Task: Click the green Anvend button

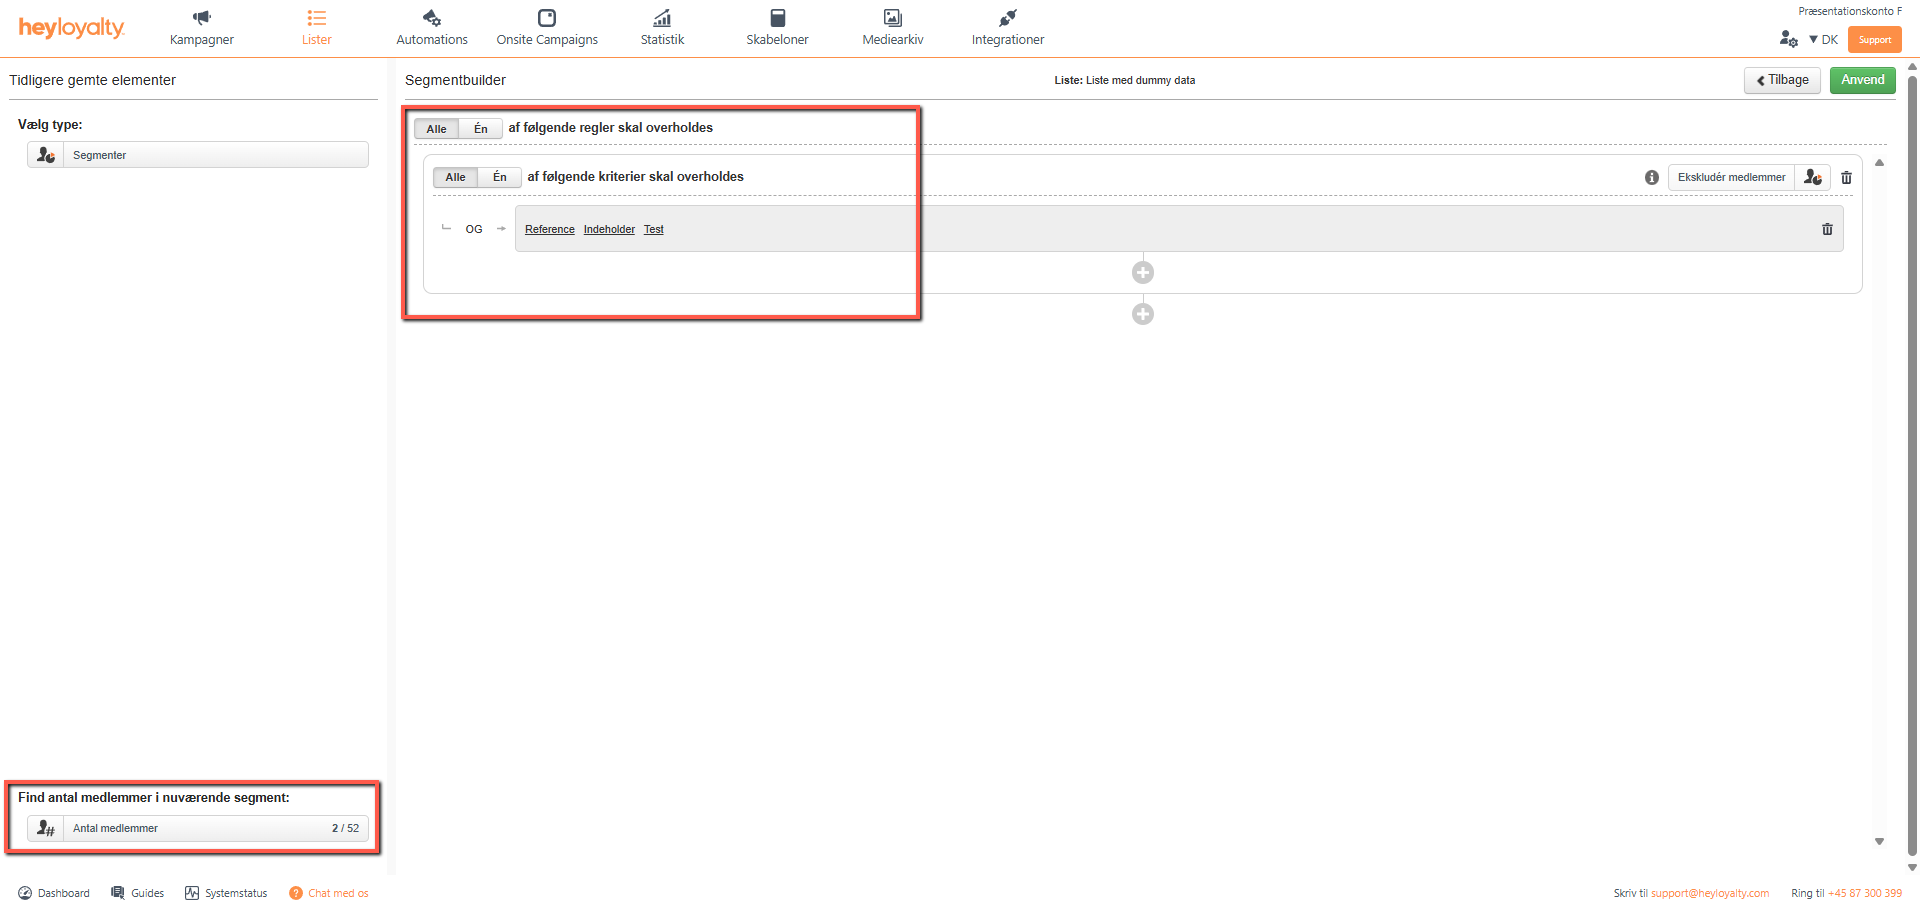Action: point(1862,80)
